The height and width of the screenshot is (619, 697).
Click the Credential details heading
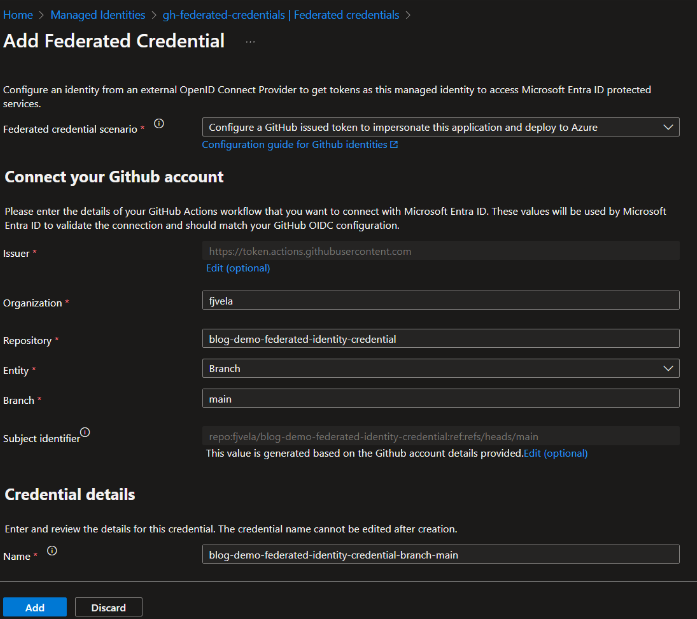point(70,494)
